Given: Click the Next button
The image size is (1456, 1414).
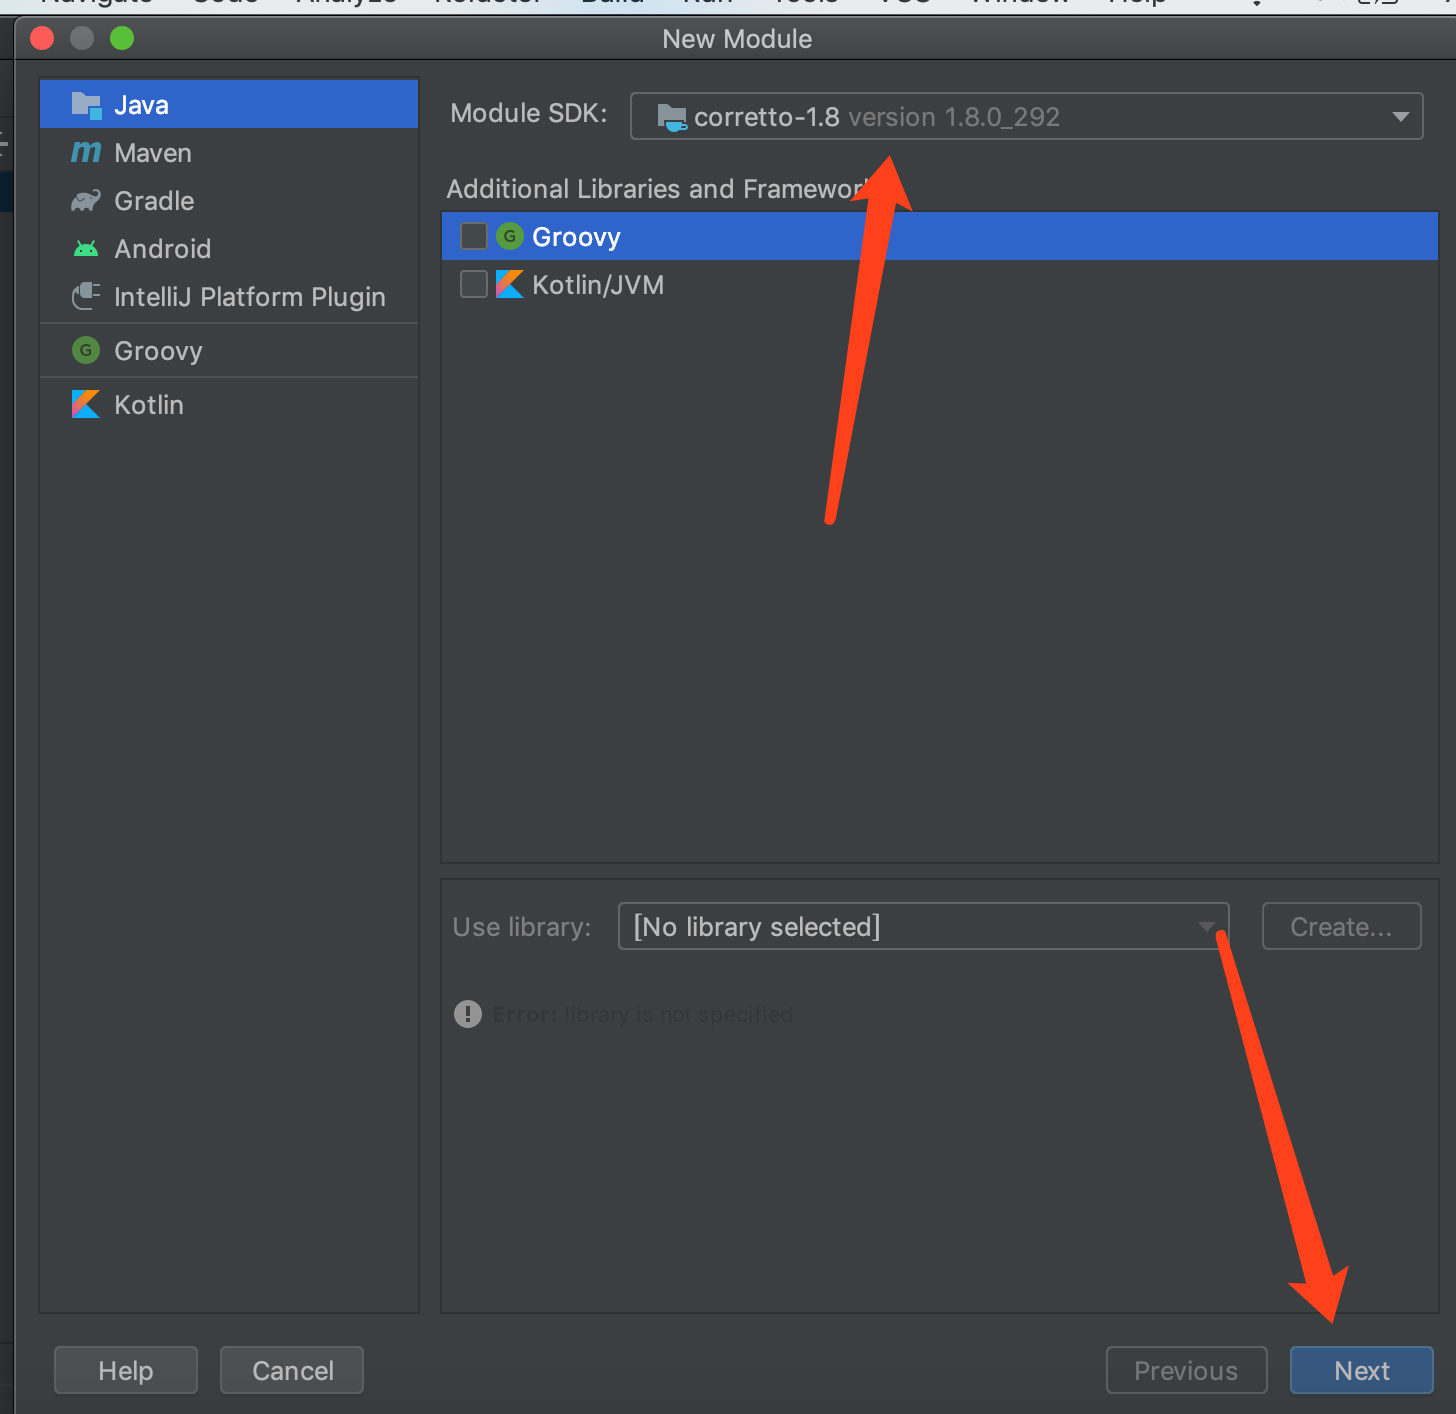Looking at the screenshot, I should tap(1361, 1371).
